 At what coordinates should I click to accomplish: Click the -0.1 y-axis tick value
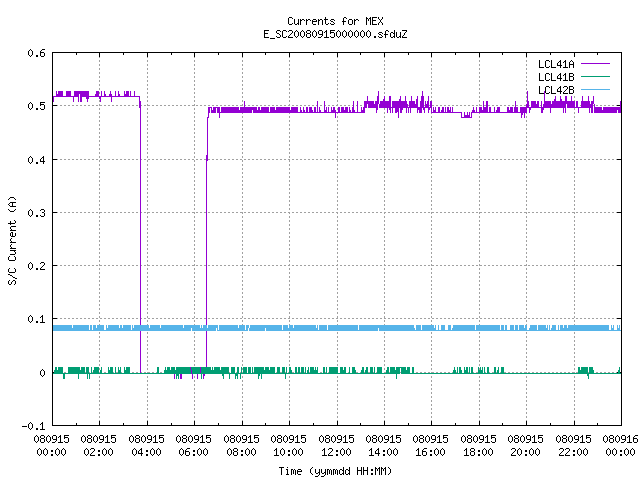click(x=33, y=426)
